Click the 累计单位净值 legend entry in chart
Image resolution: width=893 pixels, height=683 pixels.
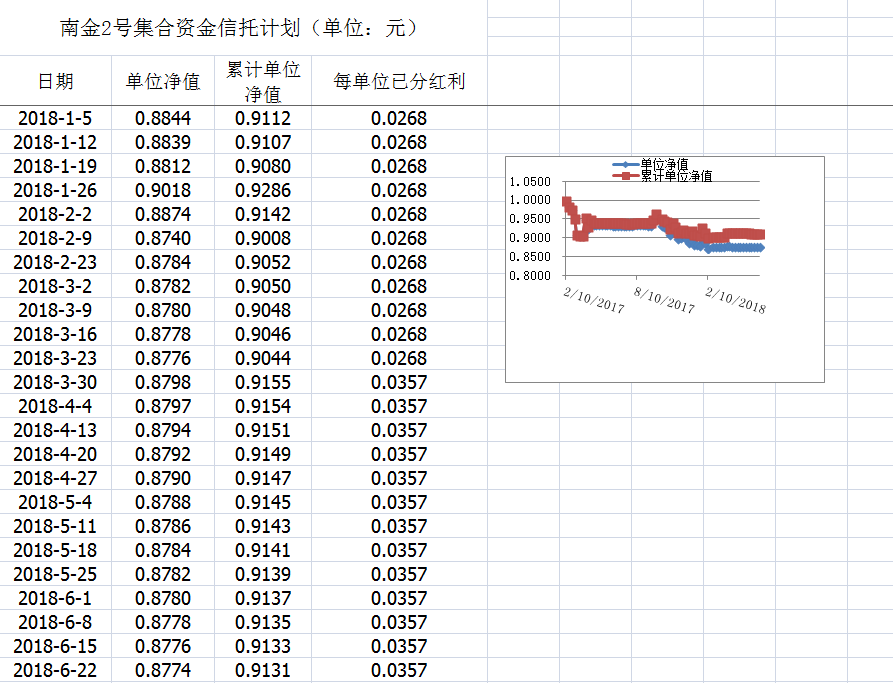click(x=668, y=175)
